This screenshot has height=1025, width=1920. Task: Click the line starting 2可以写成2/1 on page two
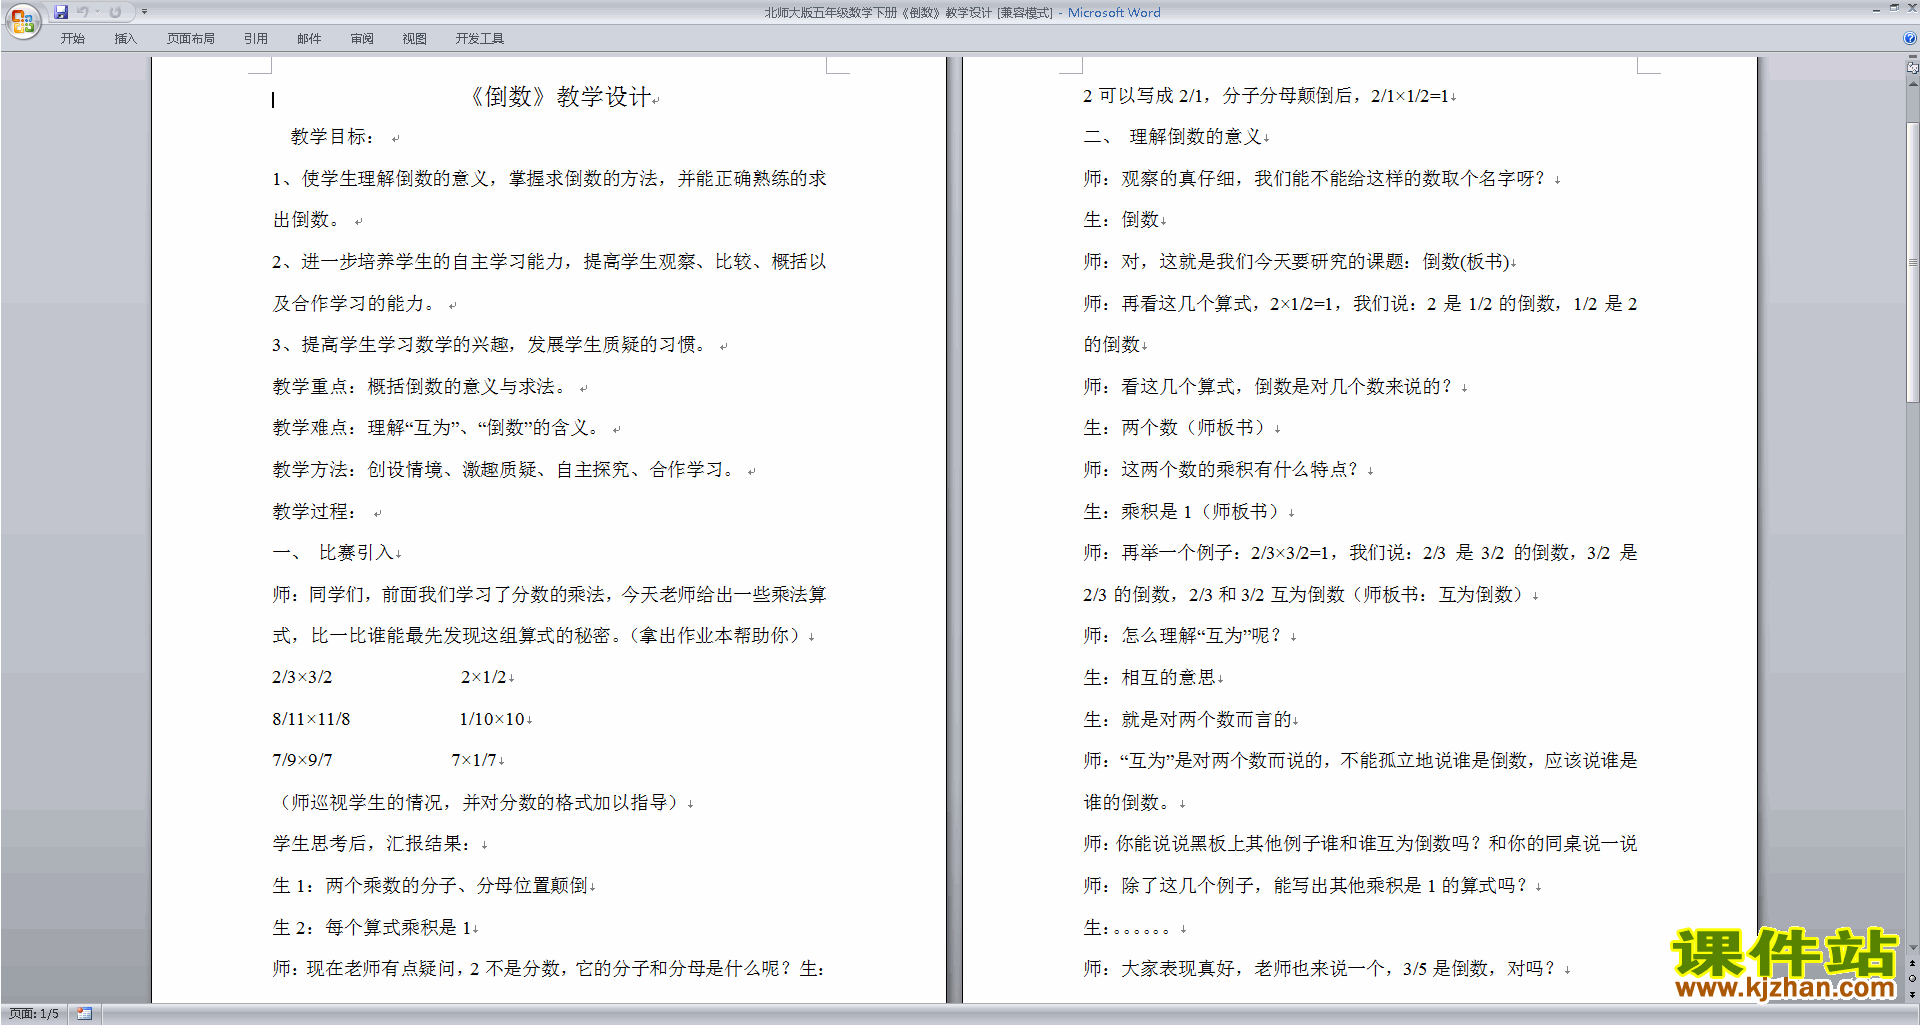[1266, 96]
